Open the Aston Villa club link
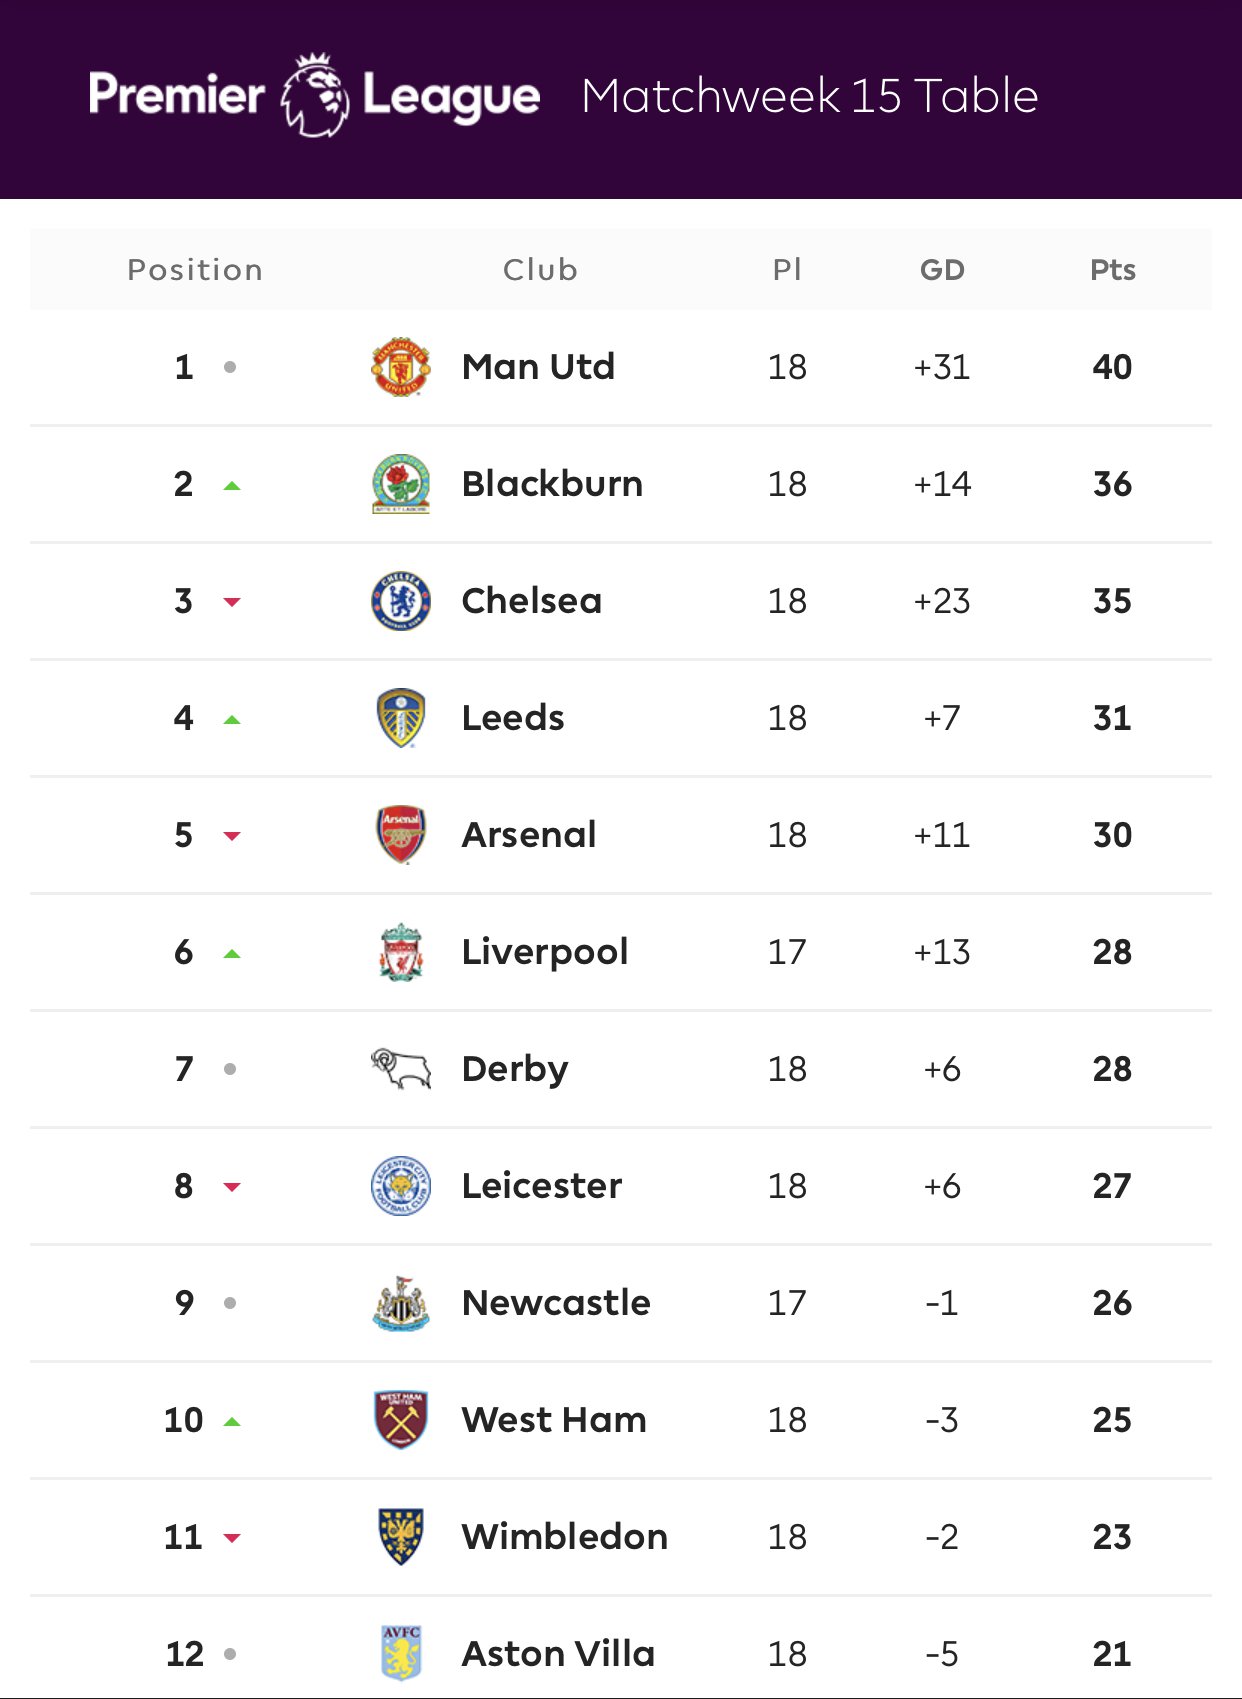This screenshot has width=1242, height=1699. (x=558, y=1654)
